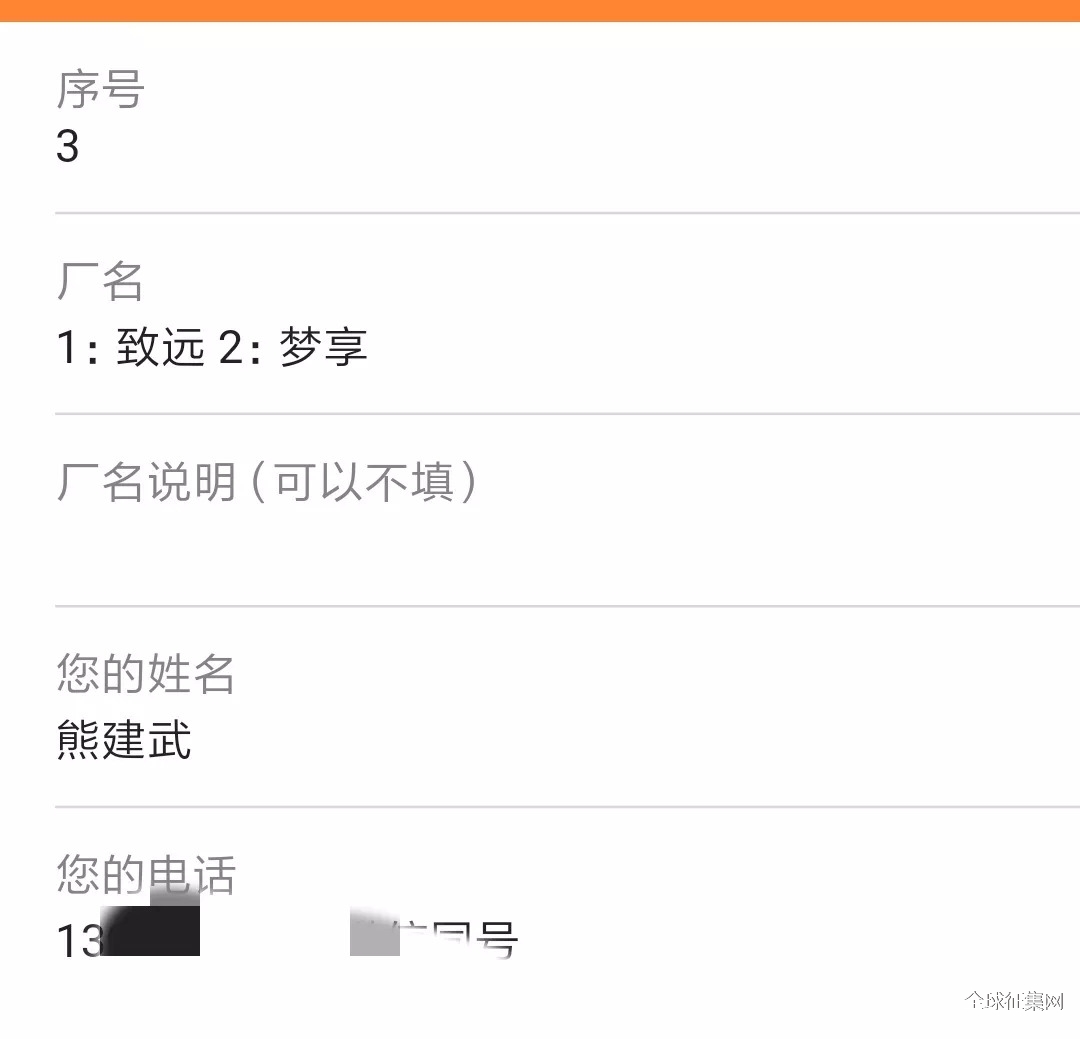Click the name value 熊建武
This screenshot has height=1039, width=1080.
(x=124, y=739)
